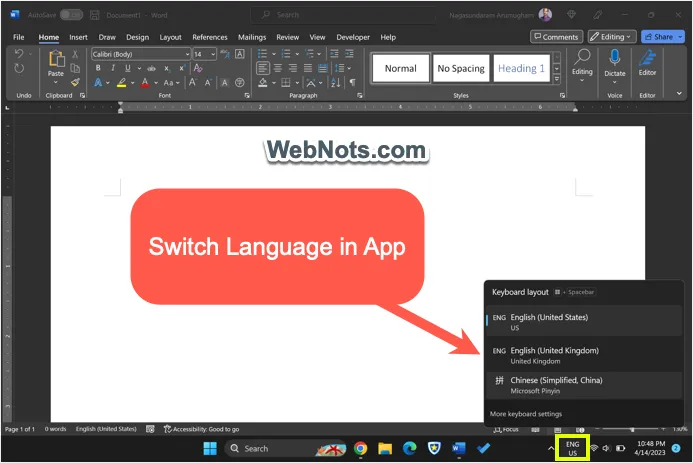
Task: Toggle the AutoSave switch
Action: tap(71, 15)
